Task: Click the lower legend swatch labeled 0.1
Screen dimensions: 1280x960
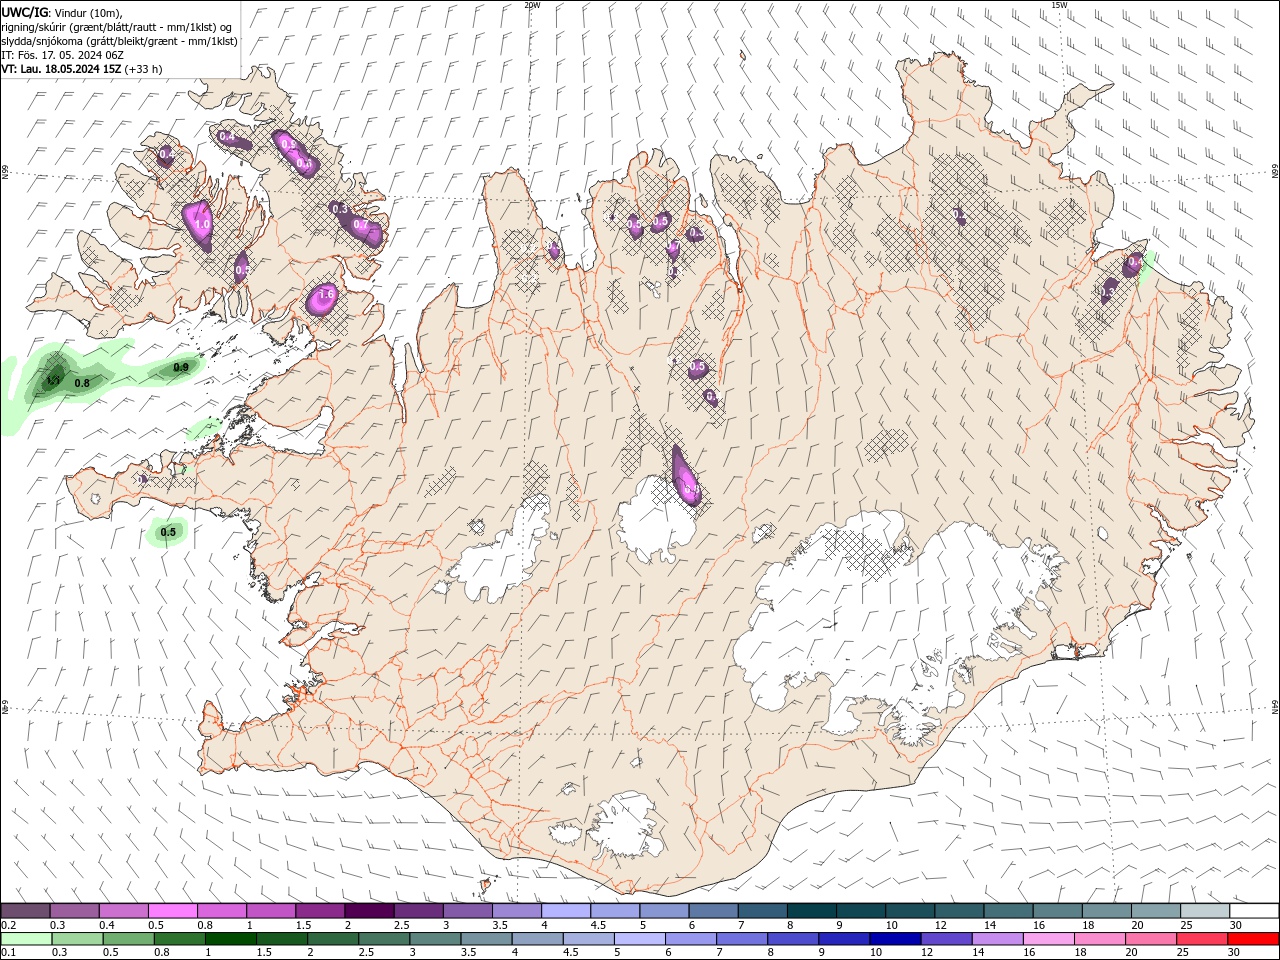Action: (26, 939)
